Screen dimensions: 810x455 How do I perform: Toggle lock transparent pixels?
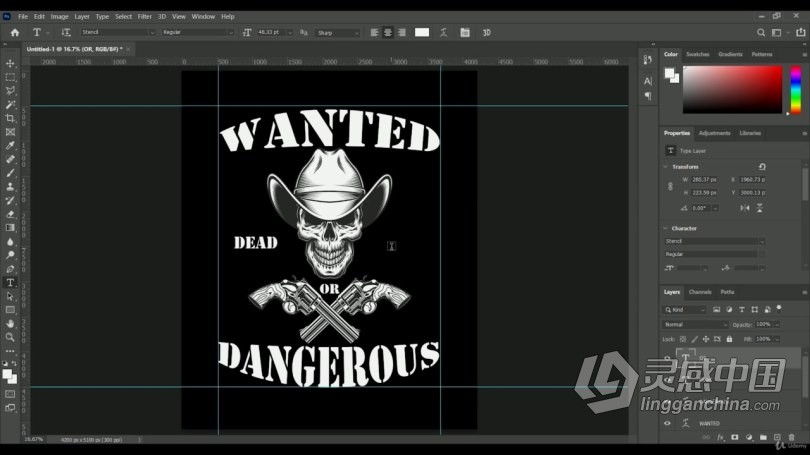(x=683, y=339)
